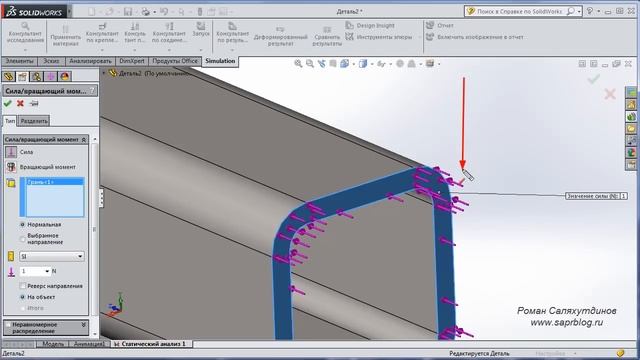Expand the Деталь2 flyout tree in the viewport
The height and width of the screenshot is (360, 640).
[104, 73]
